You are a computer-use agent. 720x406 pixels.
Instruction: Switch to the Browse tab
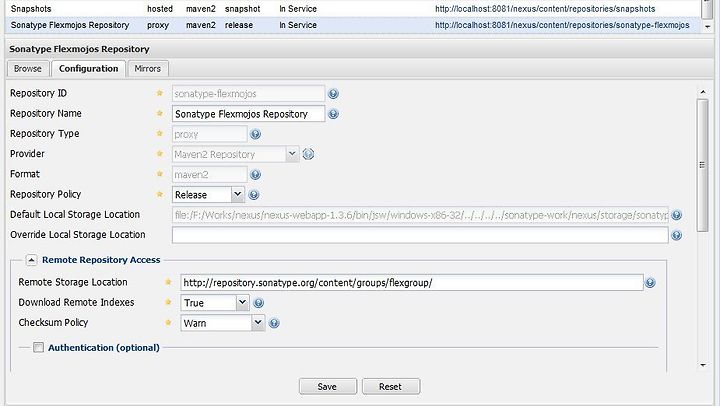coord(28,69)
